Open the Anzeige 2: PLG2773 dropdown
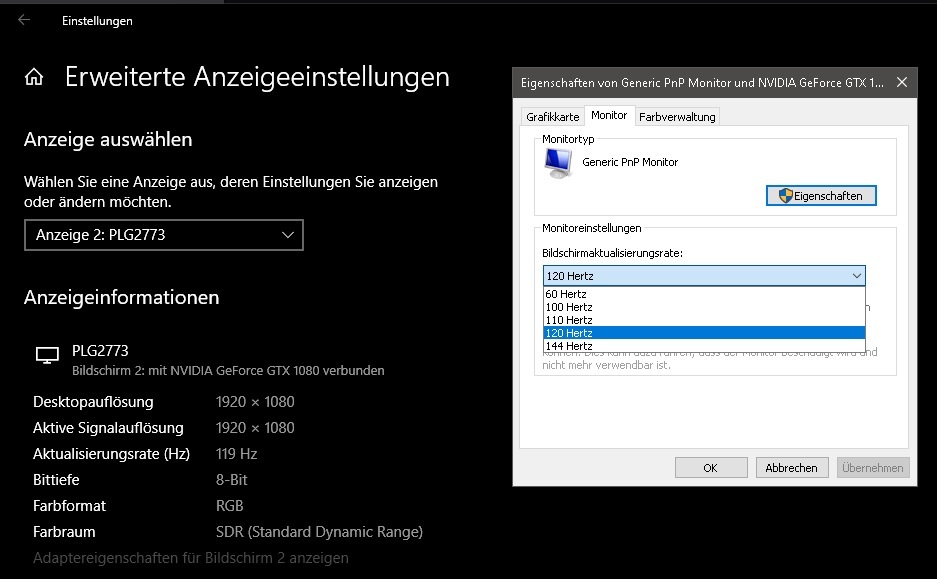 (164, 235)
